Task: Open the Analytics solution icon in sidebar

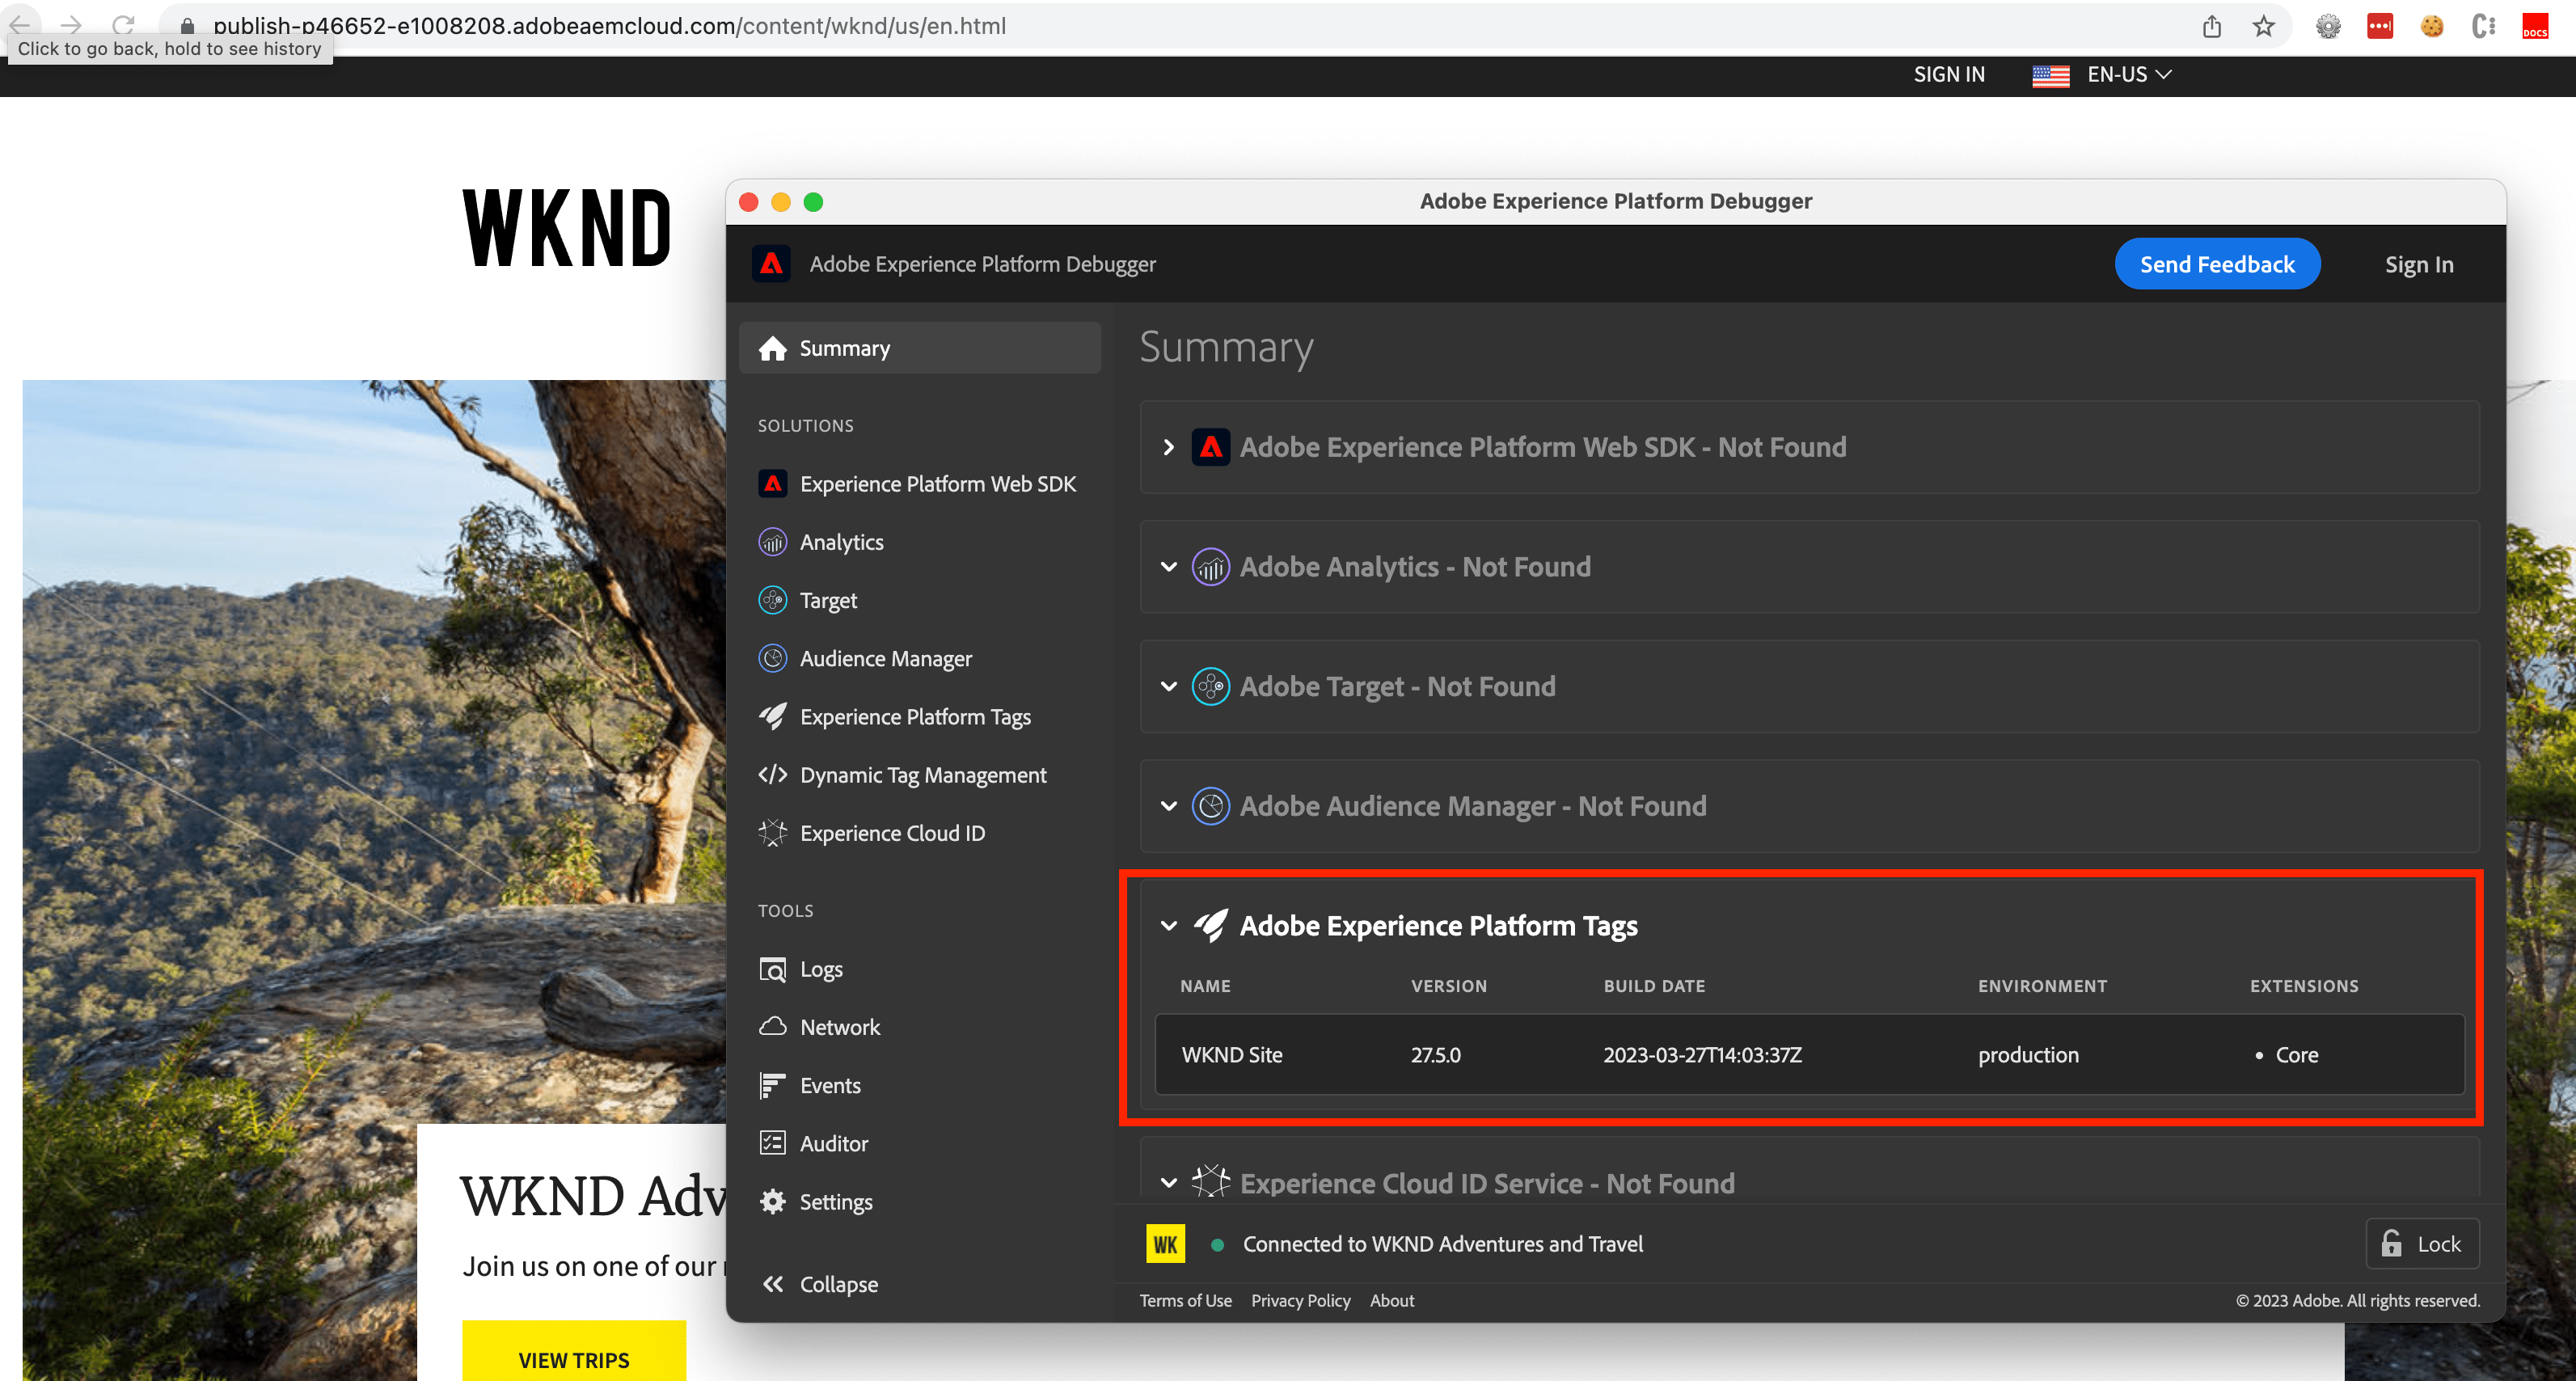Action: [x=772, y=542]
